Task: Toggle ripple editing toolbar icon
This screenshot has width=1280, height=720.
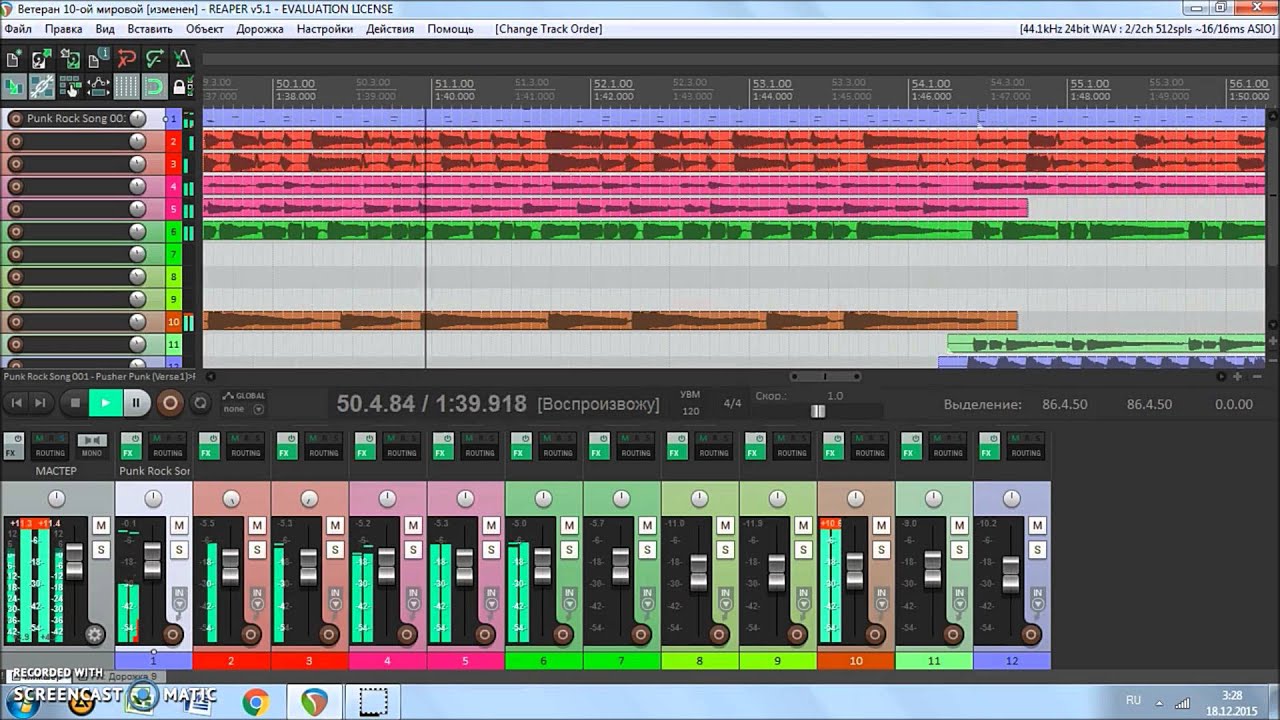Action: 70,87
